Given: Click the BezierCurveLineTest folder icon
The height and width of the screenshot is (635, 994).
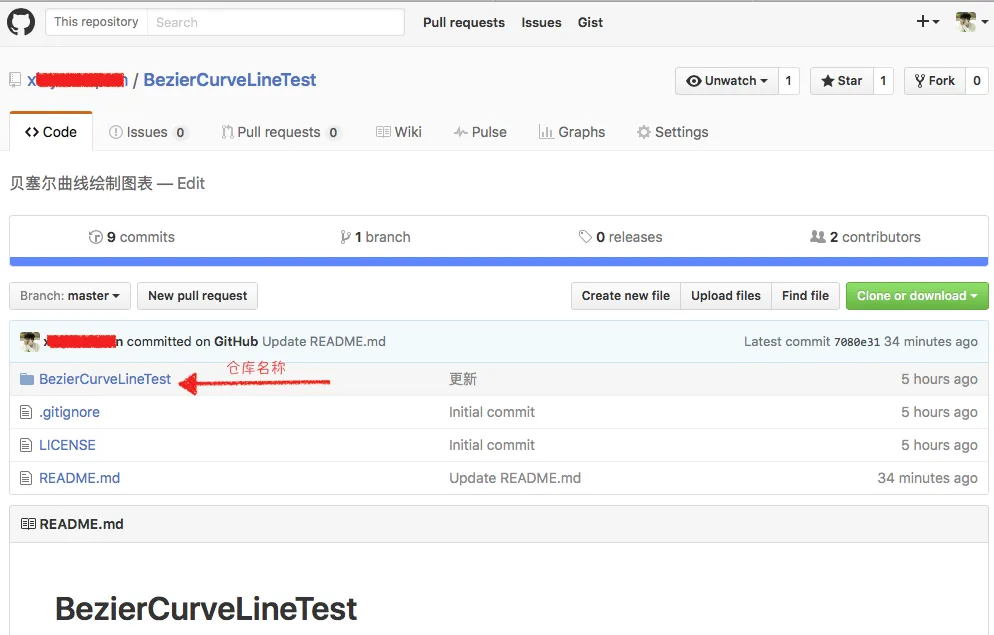Looking at the screenshot, I should pos(27,380).
